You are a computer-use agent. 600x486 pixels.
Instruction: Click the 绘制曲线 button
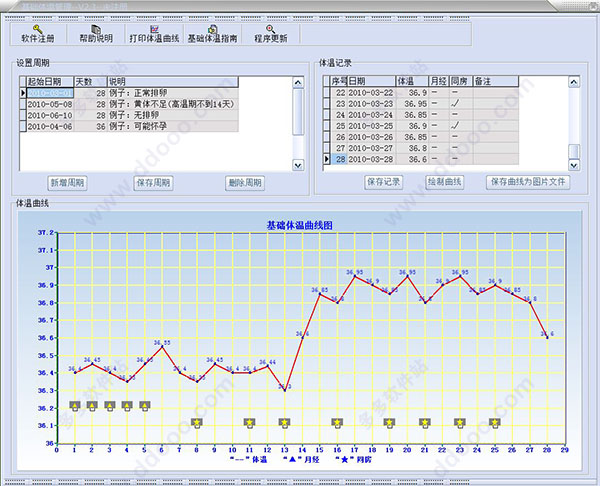pyautogui.click(x=445, y=182)
